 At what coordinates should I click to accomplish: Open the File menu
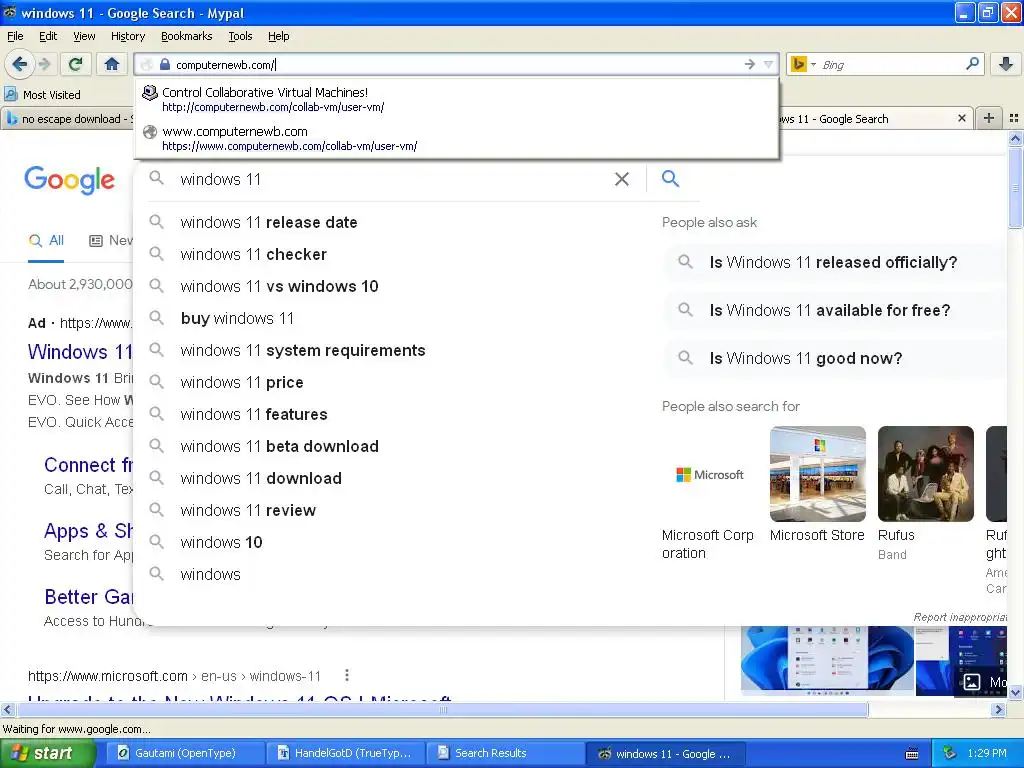click(x=15, y=36)
